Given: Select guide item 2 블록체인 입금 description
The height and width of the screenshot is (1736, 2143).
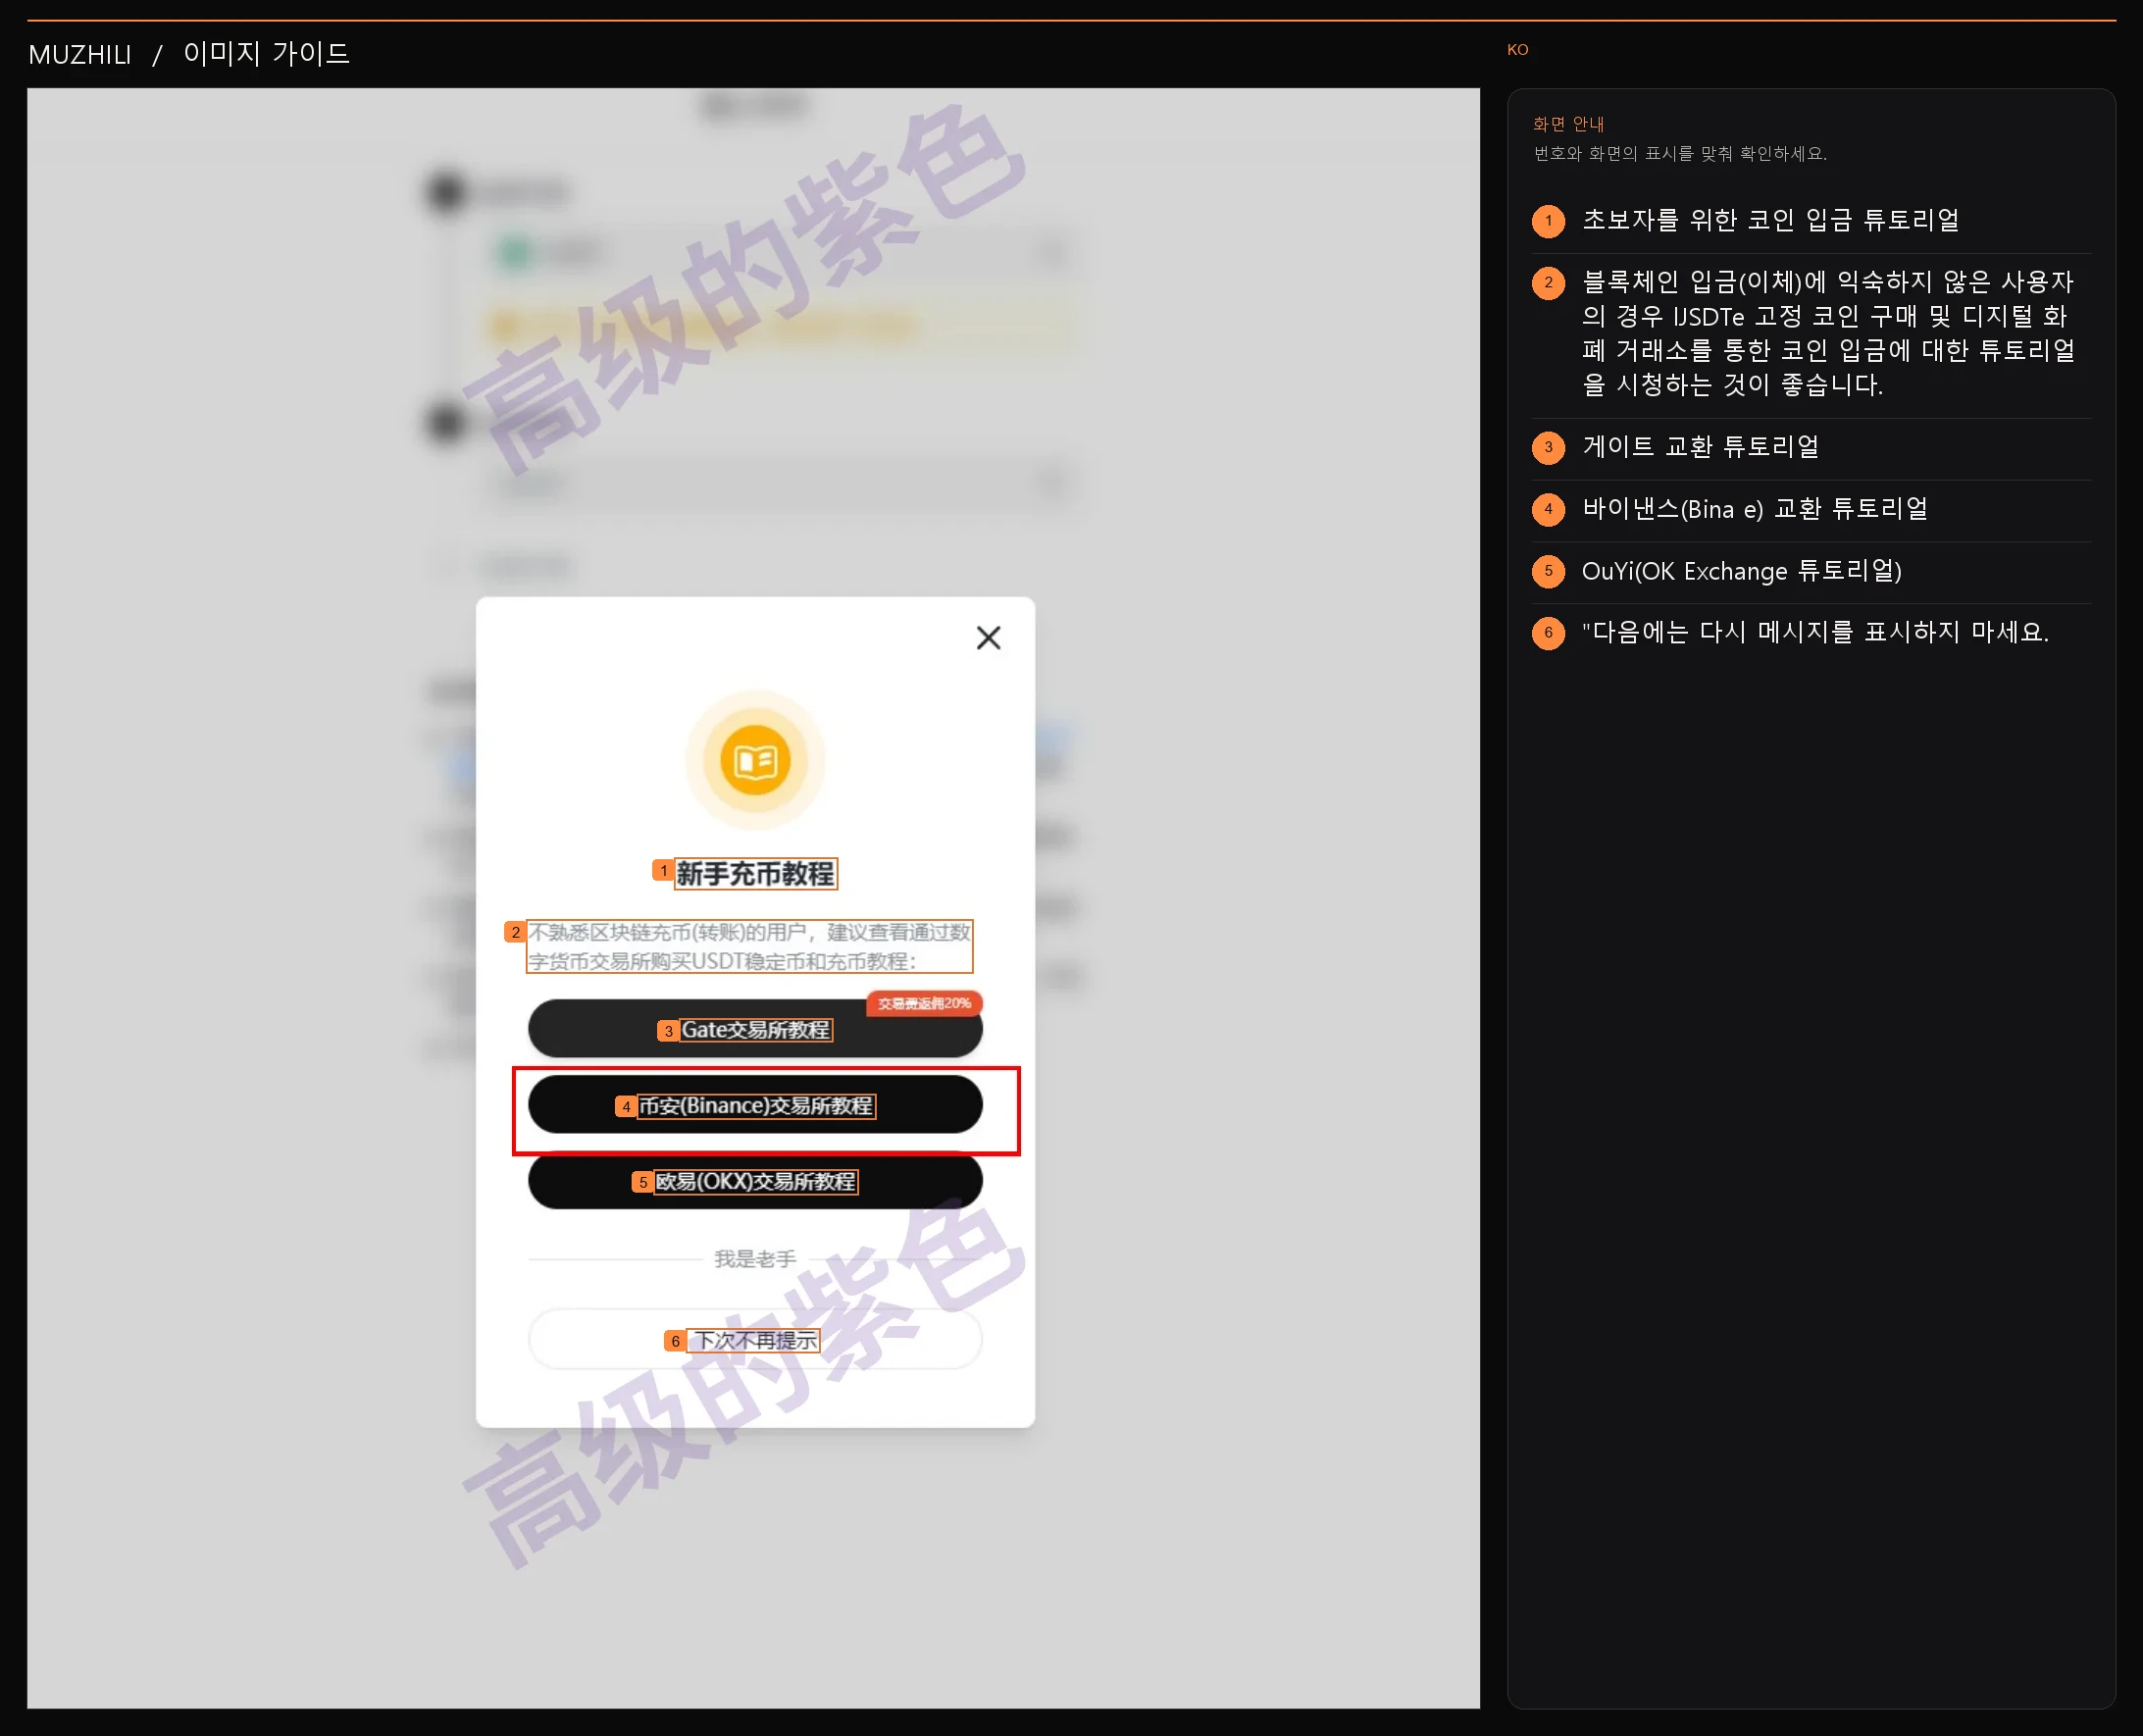Looking at the screenshot, I should (x=1811, y=334).
